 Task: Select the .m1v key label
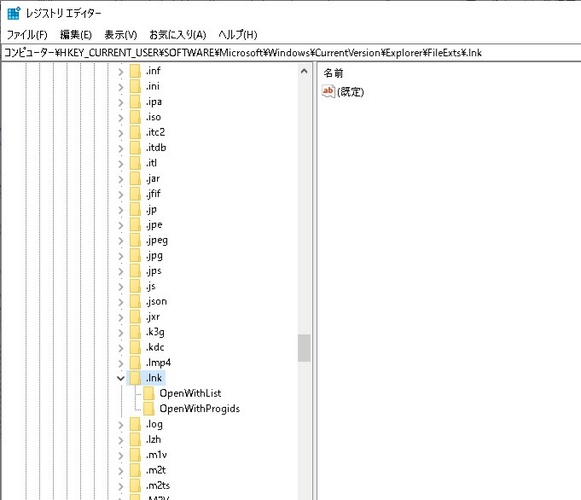156,455
